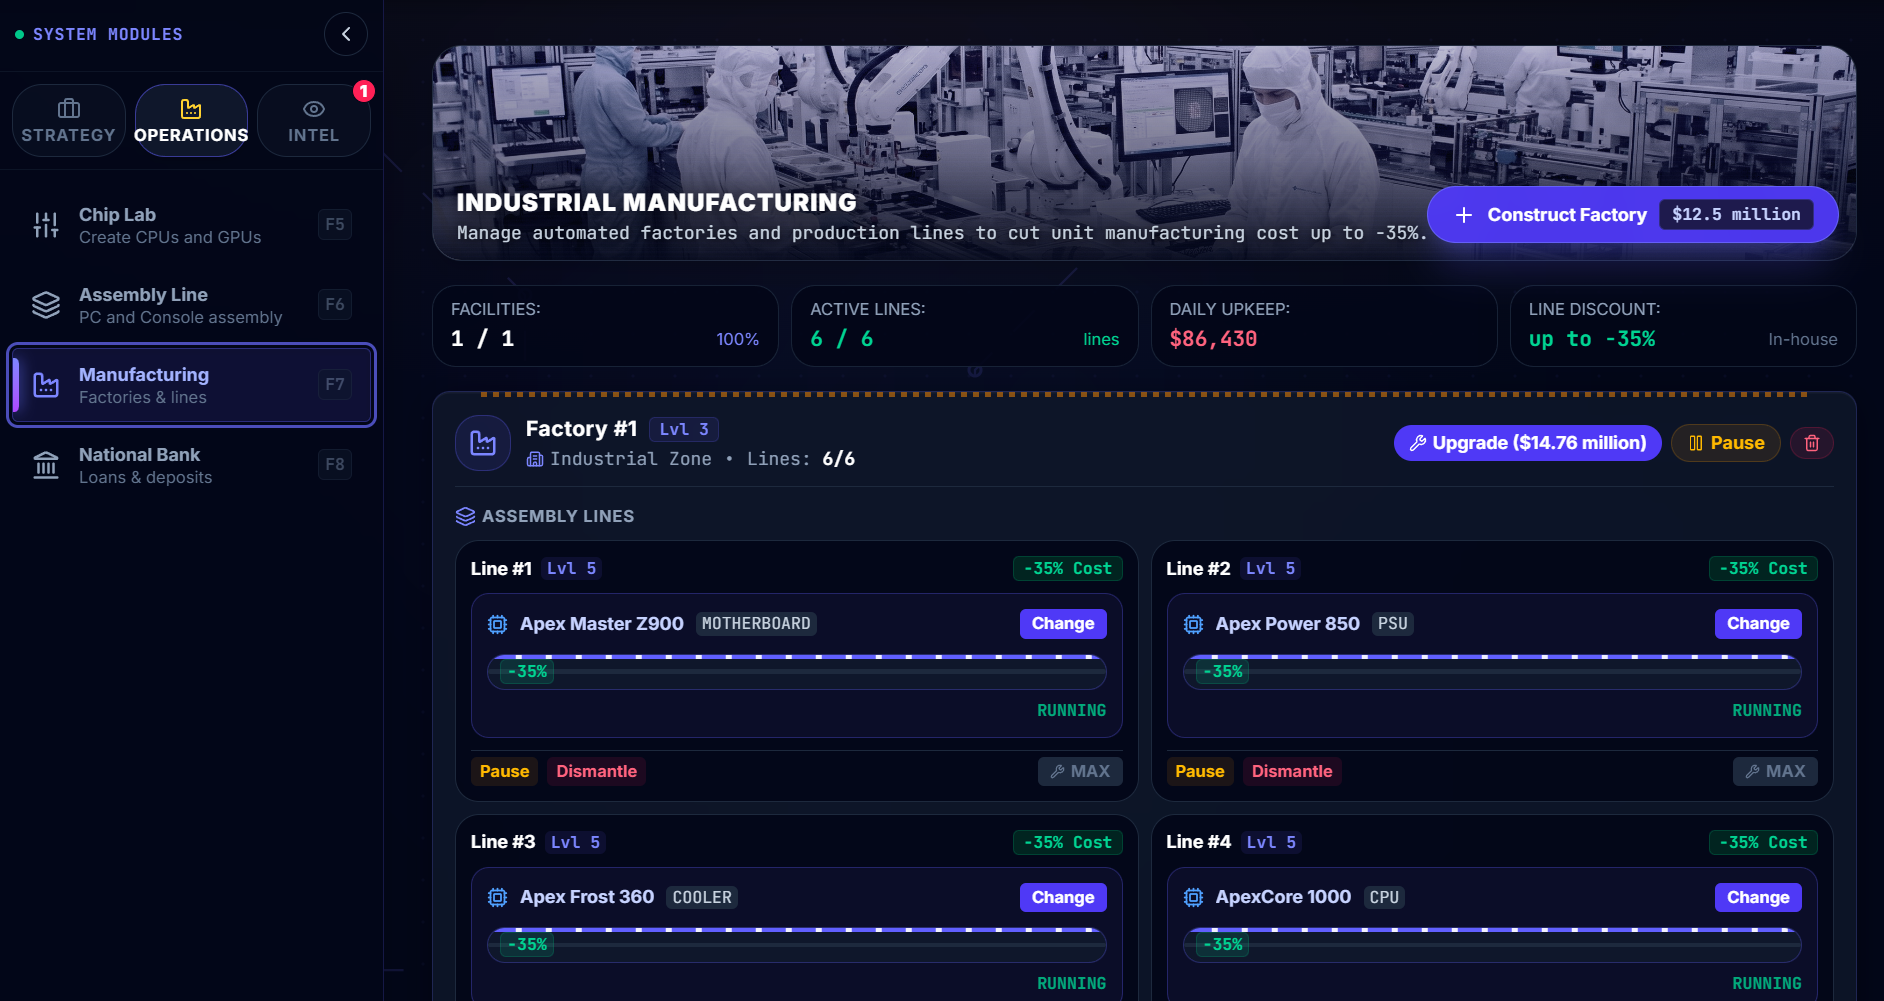Click the Intel notification badge
Viewport: 1884px width, 1001px height.
pyautogui.click(x=364, y=91)
